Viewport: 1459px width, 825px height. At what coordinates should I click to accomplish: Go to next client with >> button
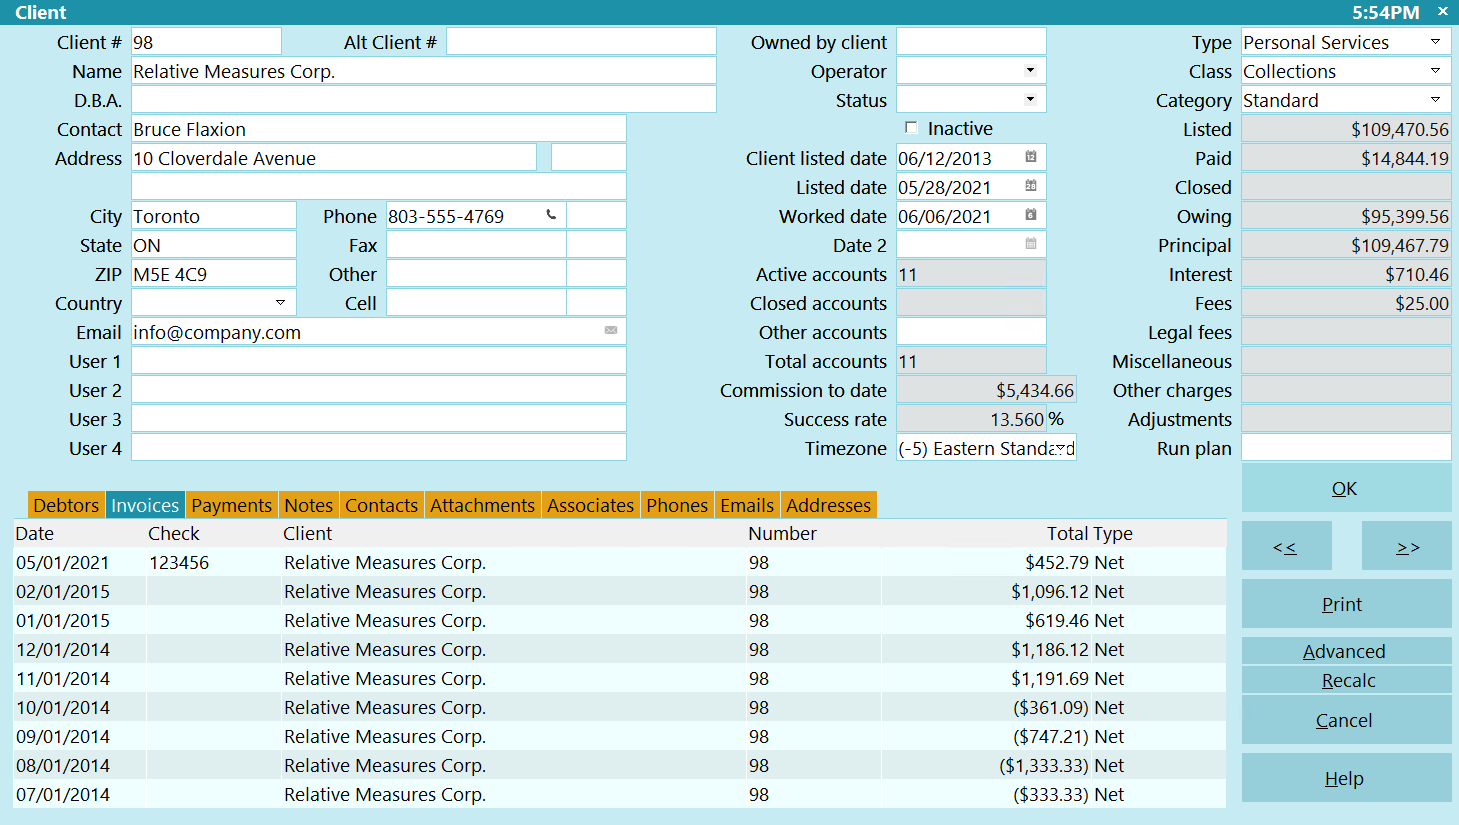coord(1406,546)
